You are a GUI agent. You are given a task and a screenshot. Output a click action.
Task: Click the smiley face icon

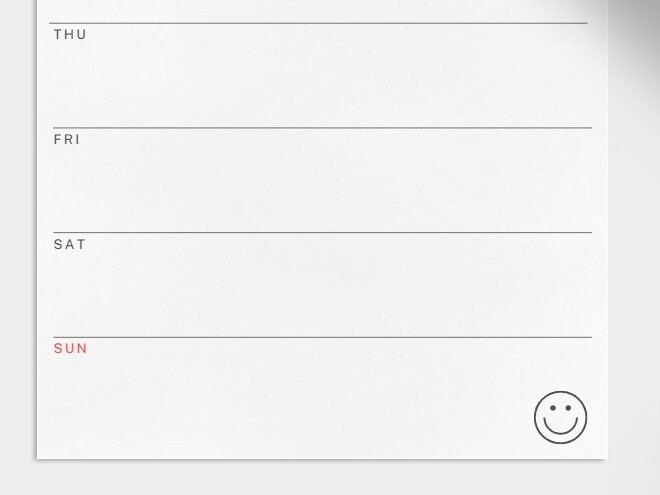(560, 417)
